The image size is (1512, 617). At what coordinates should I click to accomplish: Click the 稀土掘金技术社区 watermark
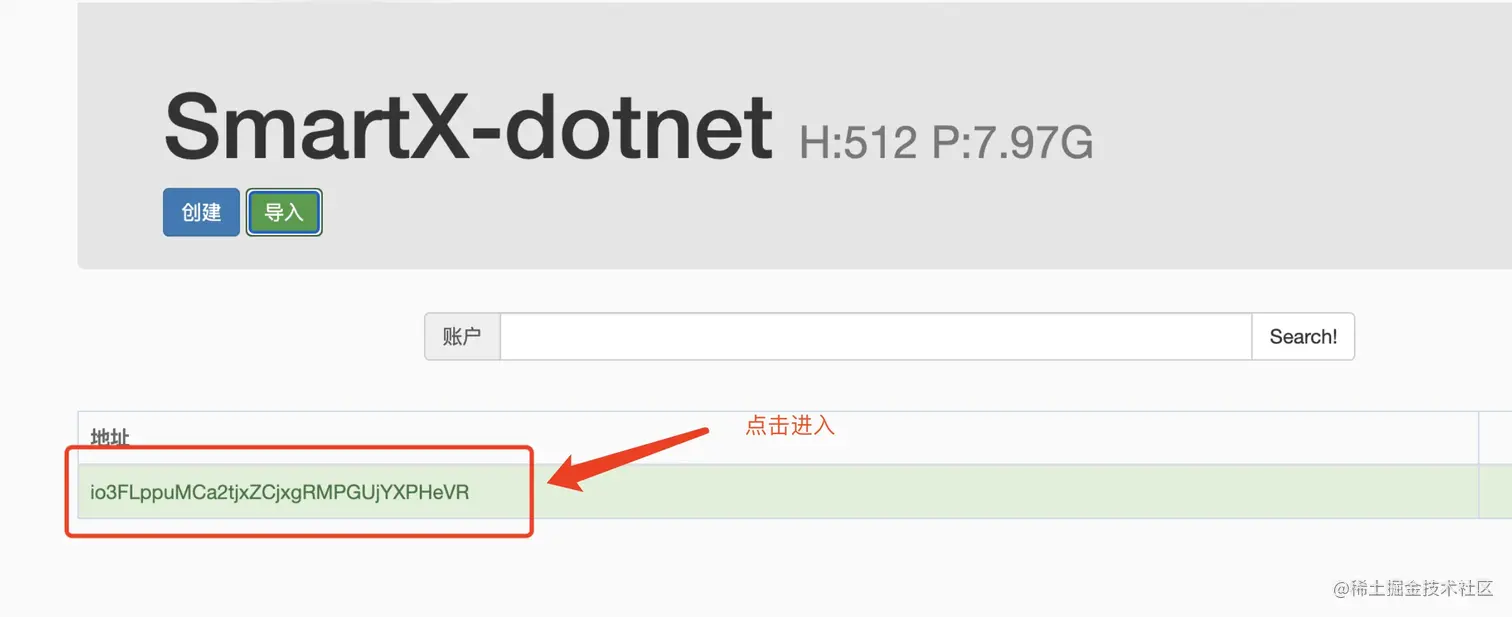1413,588
